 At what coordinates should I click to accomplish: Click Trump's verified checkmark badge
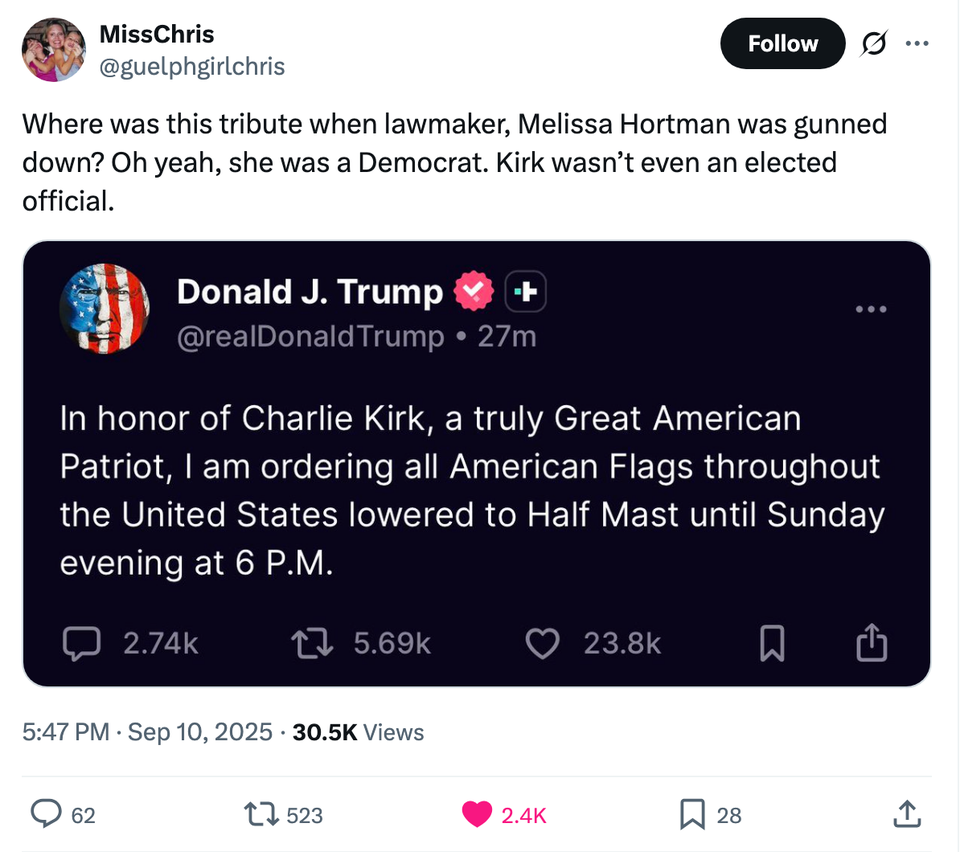tap(475, 291)
